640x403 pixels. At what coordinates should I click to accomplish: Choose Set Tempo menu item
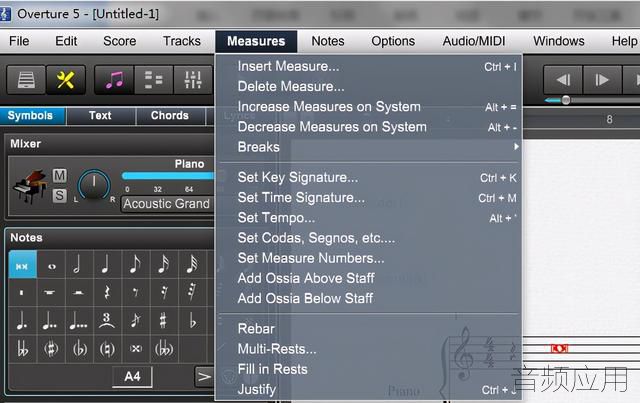pyautogui.click(x=369, y=218)
